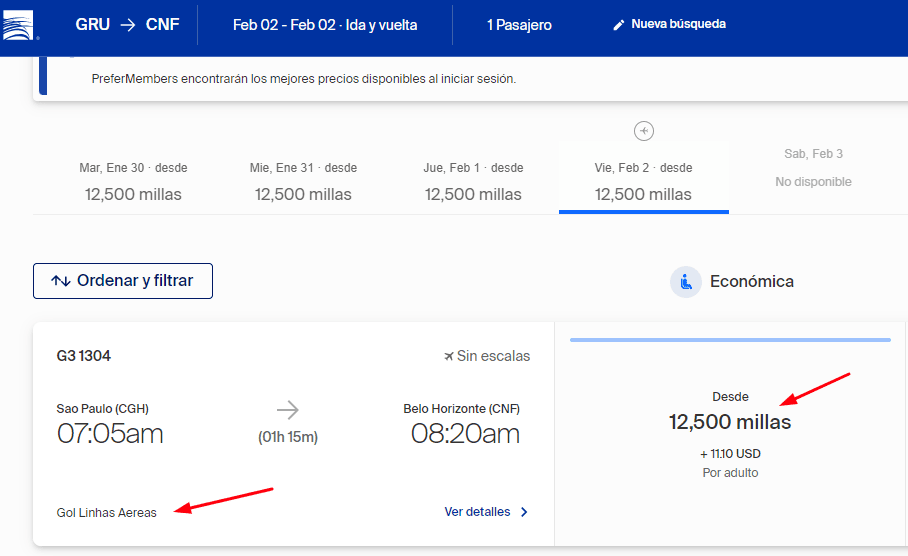This screenshot has height=556, width=908.
Task: Click the sort arrows icon
Action: [61, 281]
